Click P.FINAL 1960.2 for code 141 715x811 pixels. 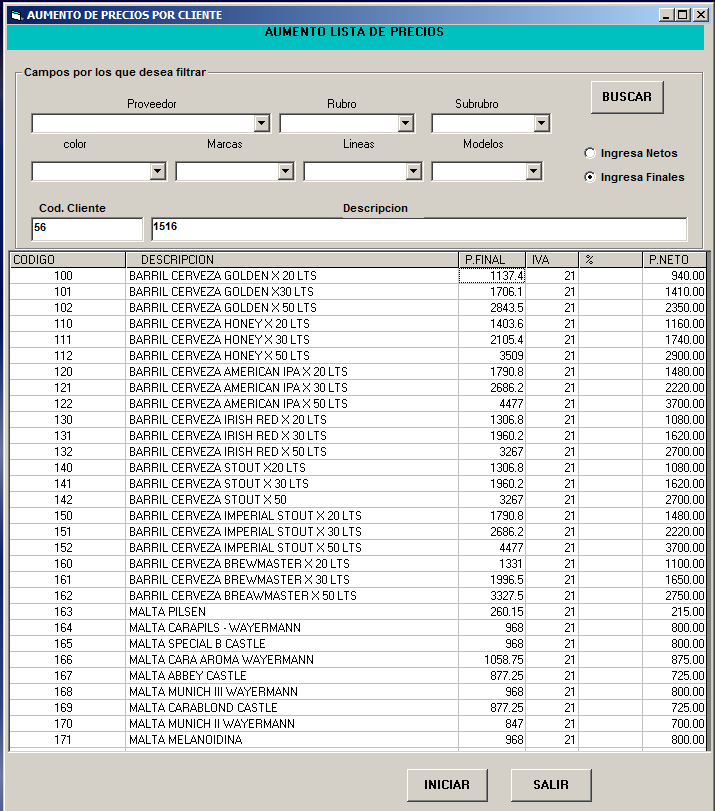pos(492,484)
